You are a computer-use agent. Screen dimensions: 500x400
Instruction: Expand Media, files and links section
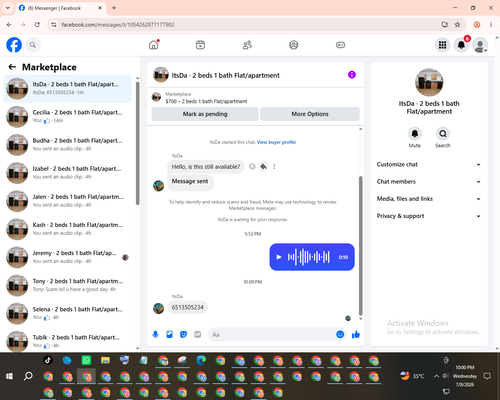pos(429,199)
